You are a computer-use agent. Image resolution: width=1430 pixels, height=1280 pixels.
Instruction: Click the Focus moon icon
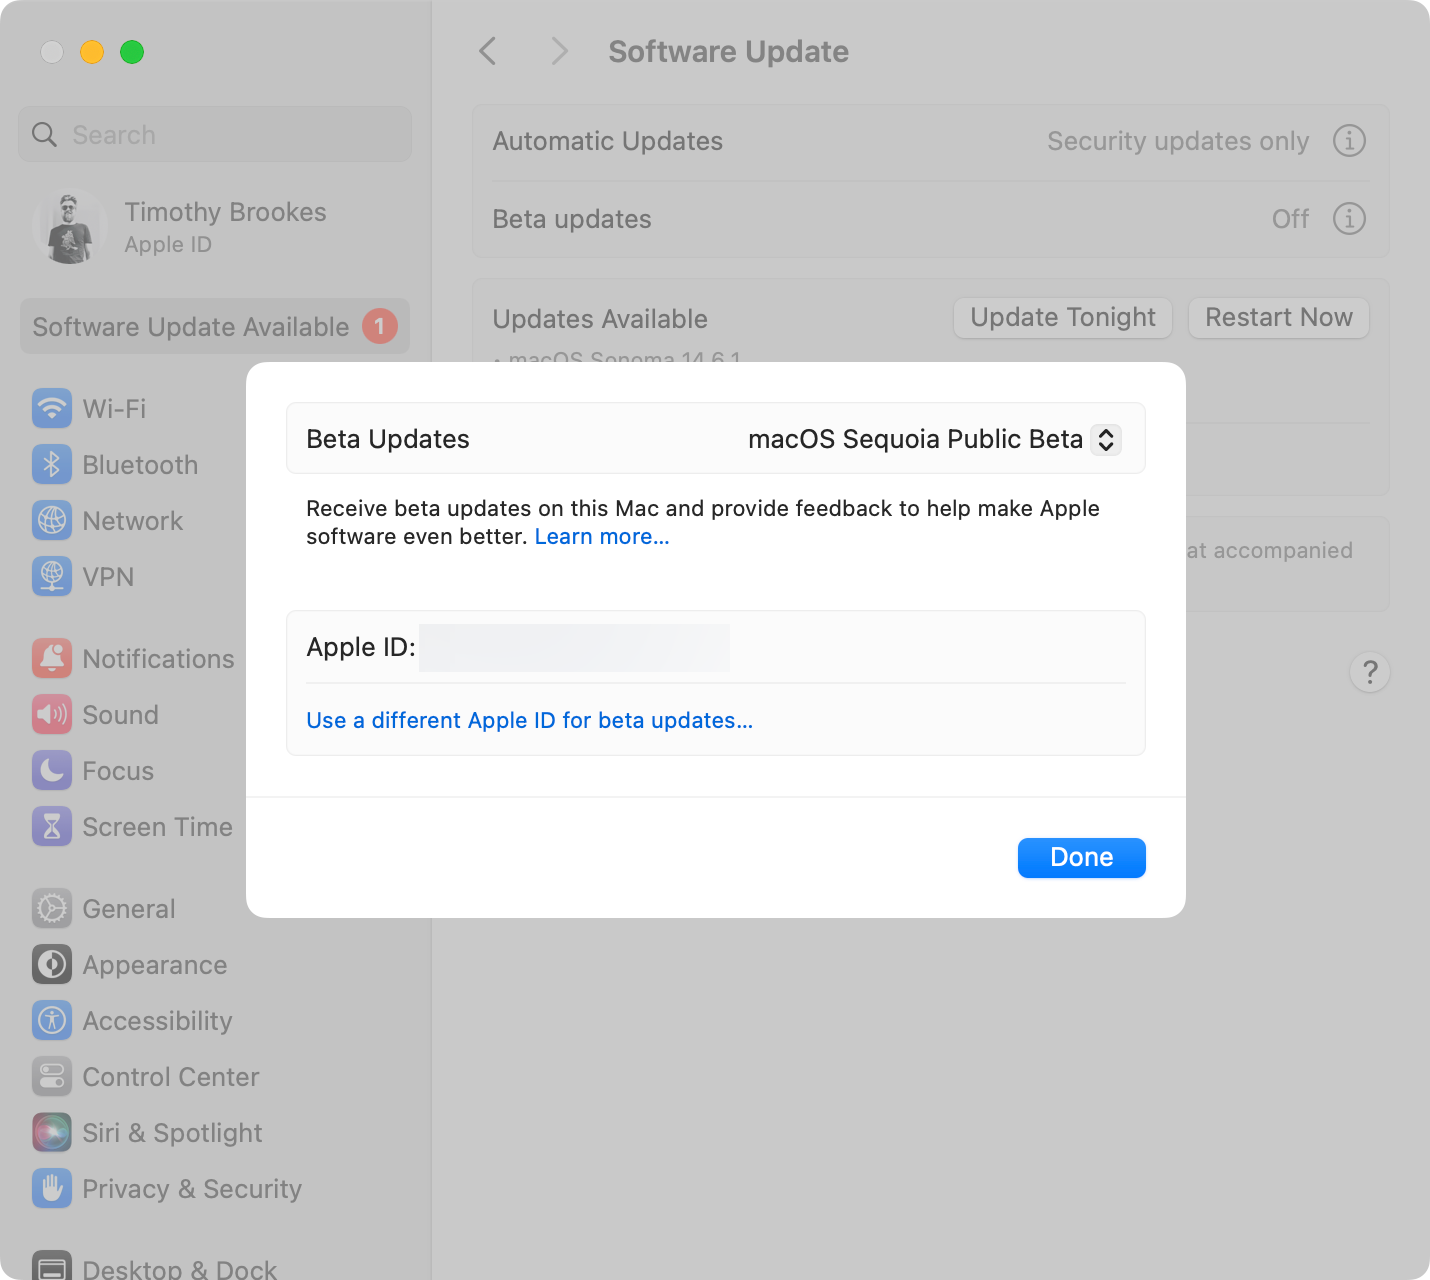click(x=52, y=770)
